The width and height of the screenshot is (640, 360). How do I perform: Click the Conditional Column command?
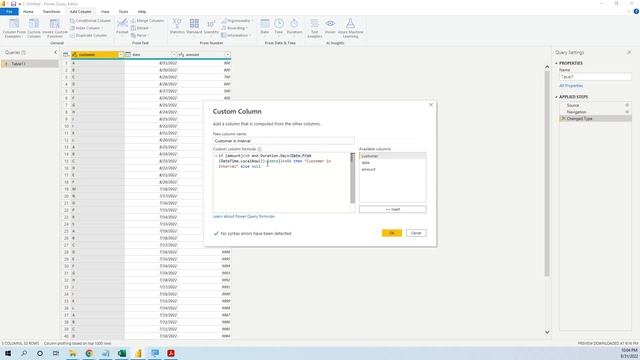90,21
